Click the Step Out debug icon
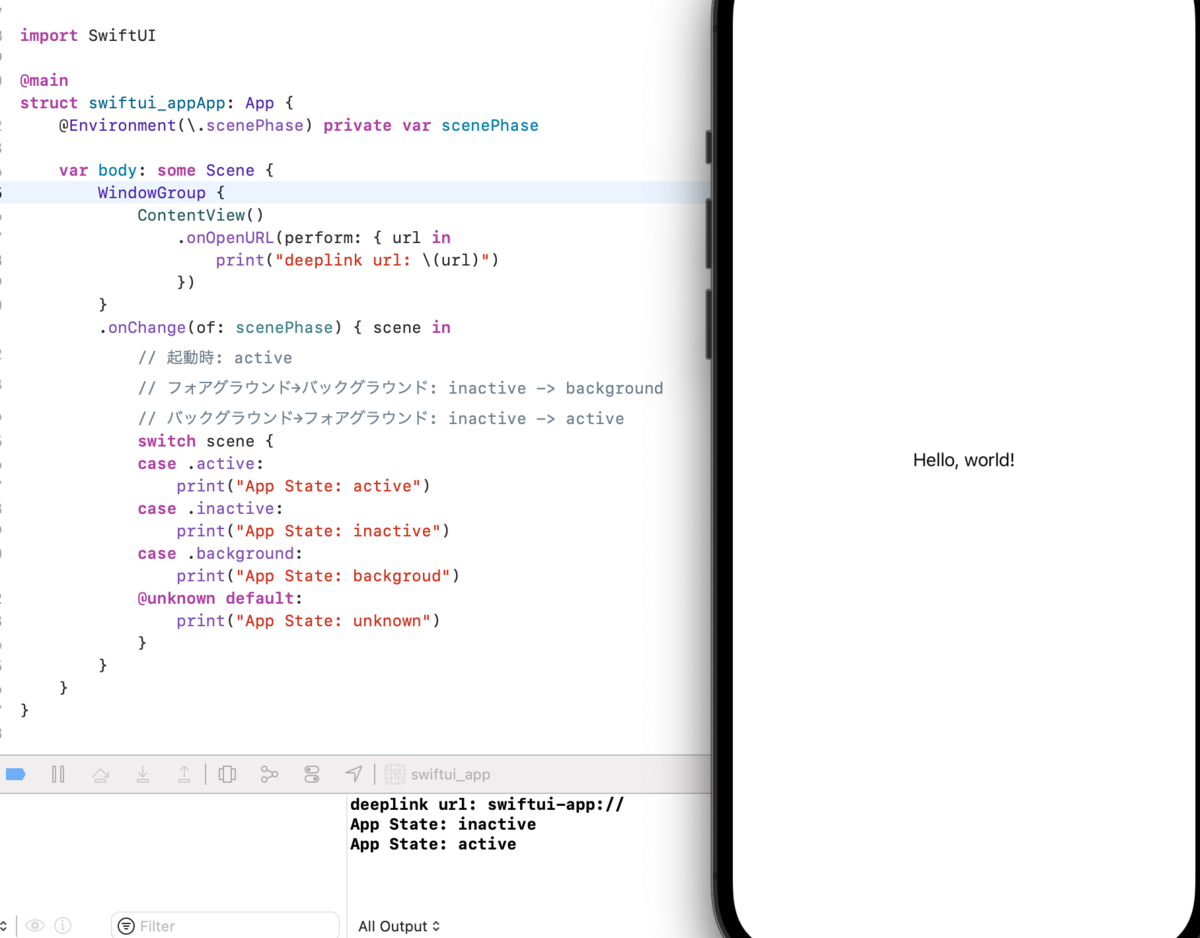Screen dimensions: 1200x938 [x=184, y=774]
